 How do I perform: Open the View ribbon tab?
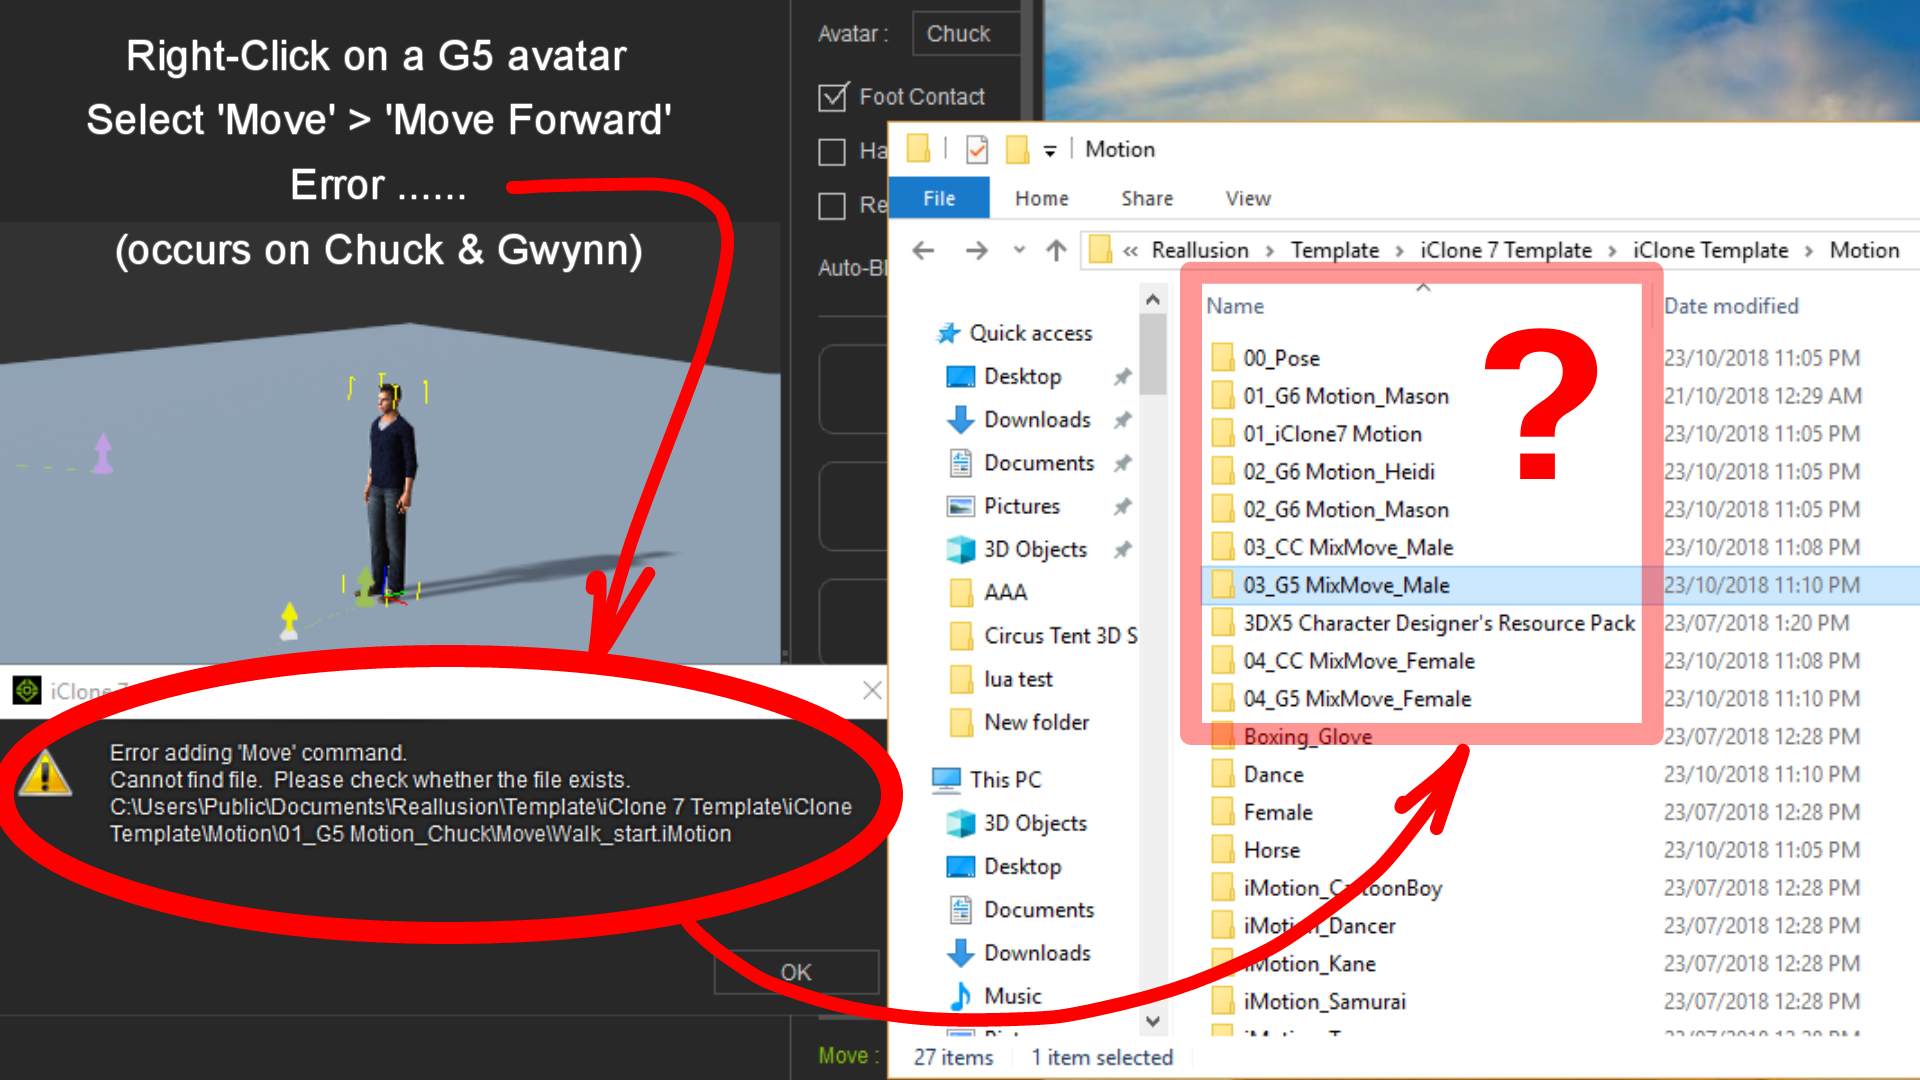pyautogui.click(x=1248, y=198)
